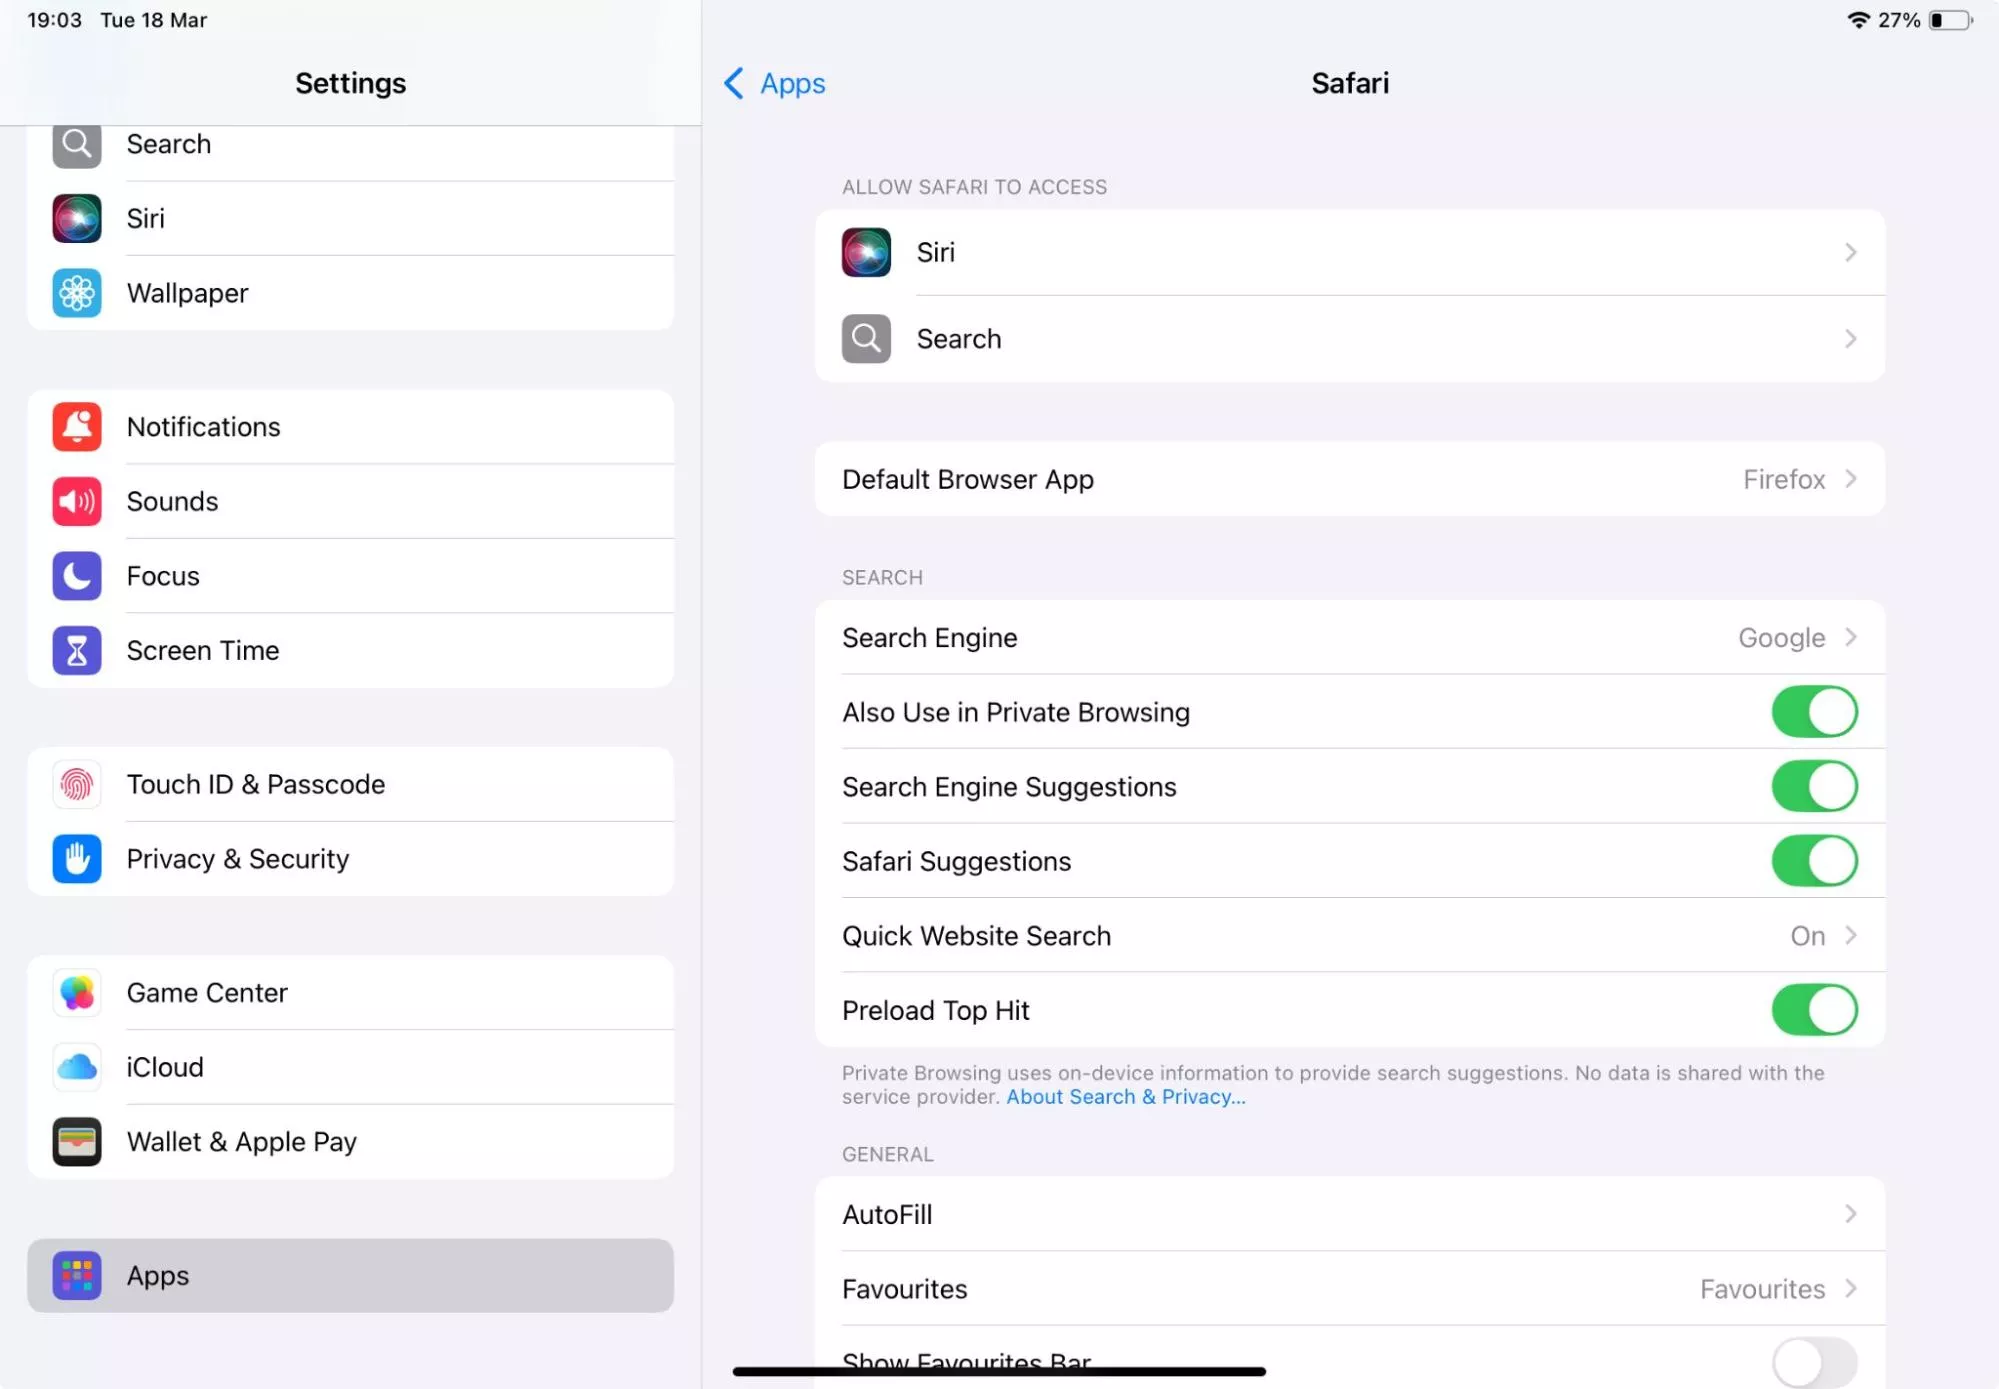Image resolution: width=1999 pixels, height=1389 pixels.
Task: Go back to Apps list
Action: click(x=775, y=83)
